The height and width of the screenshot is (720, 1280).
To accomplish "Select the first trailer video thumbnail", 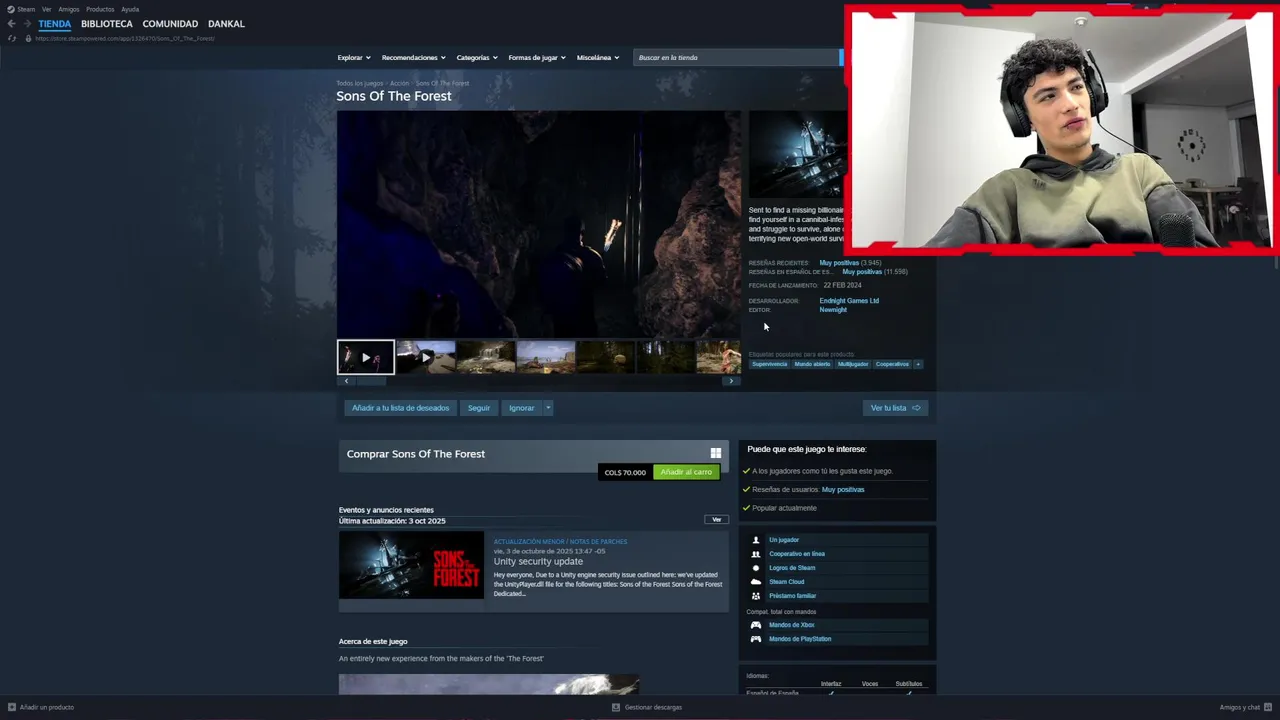I will (x=366, y=357).
